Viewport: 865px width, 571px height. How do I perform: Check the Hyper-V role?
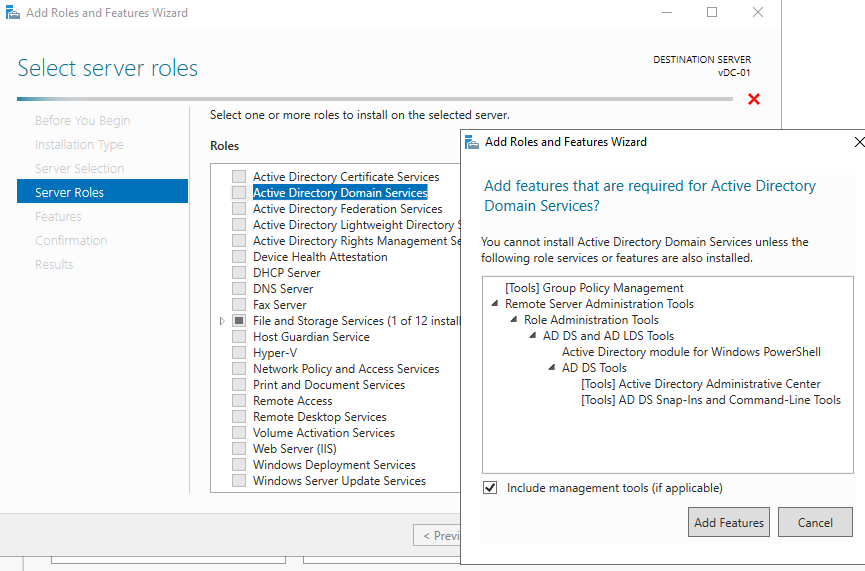point(239,353)
